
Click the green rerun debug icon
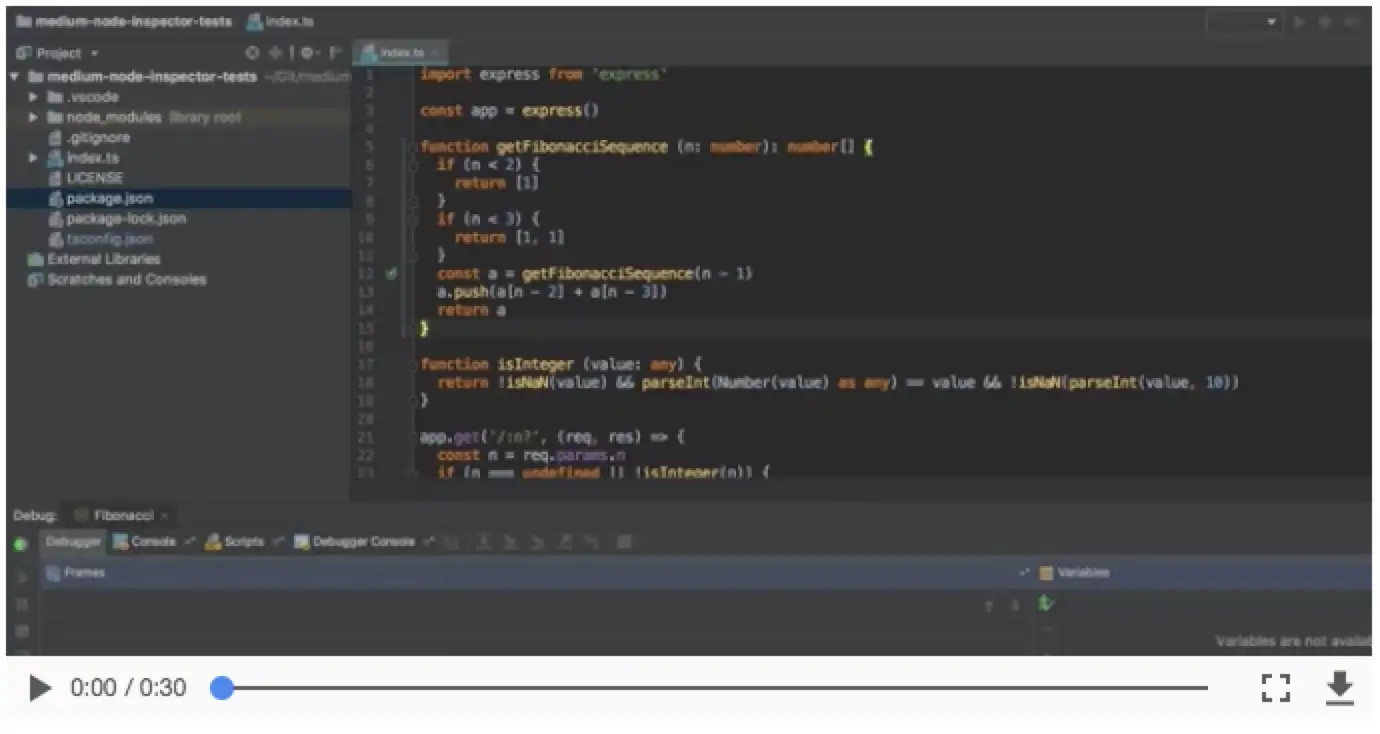tap(20, 545)
